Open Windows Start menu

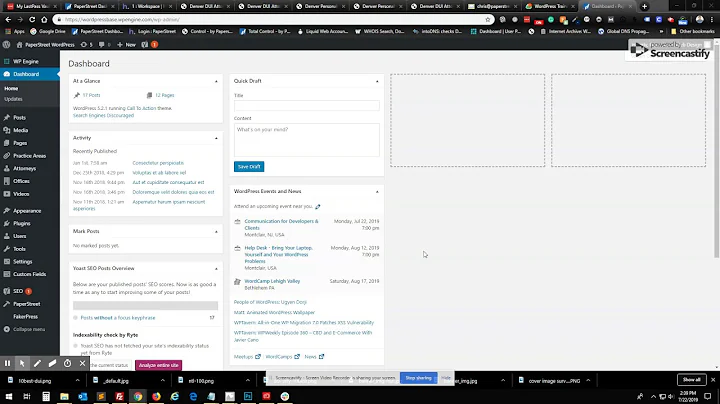[9, 396]
